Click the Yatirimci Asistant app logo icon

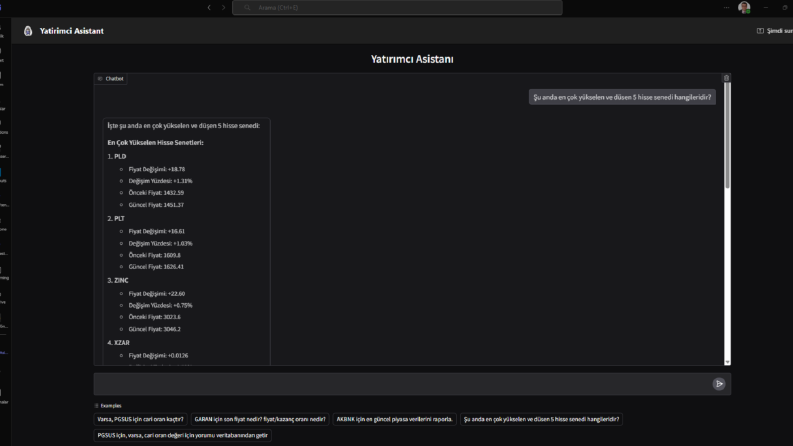coord(28,31)
